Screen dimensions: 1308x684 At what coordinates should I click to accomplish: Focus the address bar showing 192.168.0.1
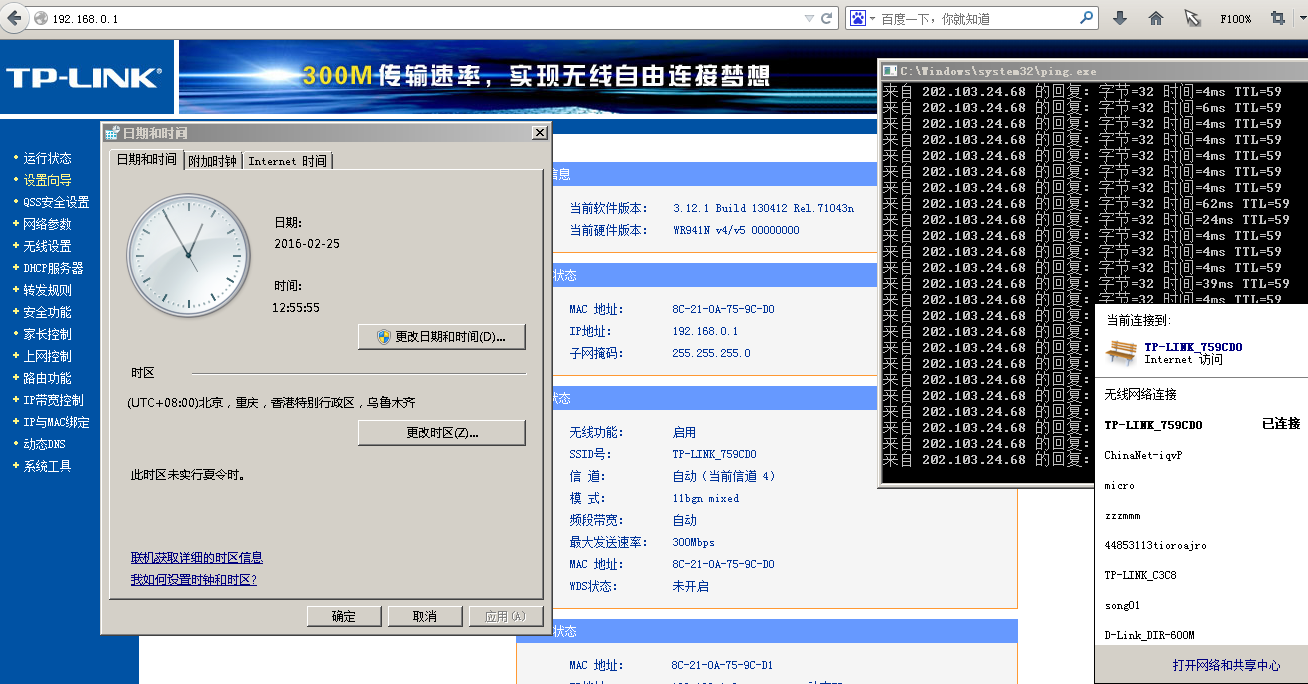pos(425,18)
